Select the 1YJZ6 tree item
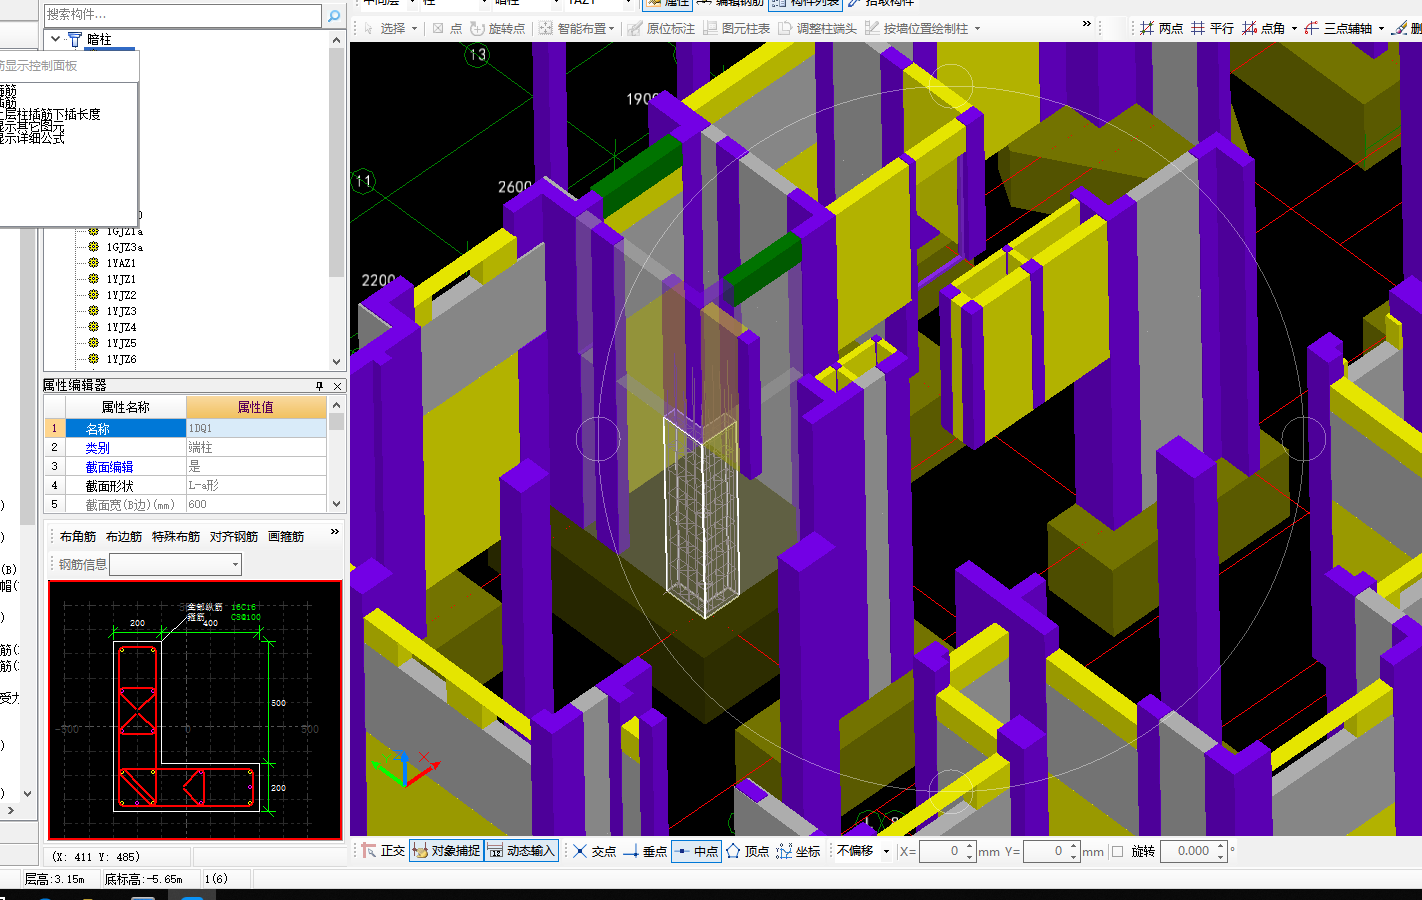 [121, 359]
